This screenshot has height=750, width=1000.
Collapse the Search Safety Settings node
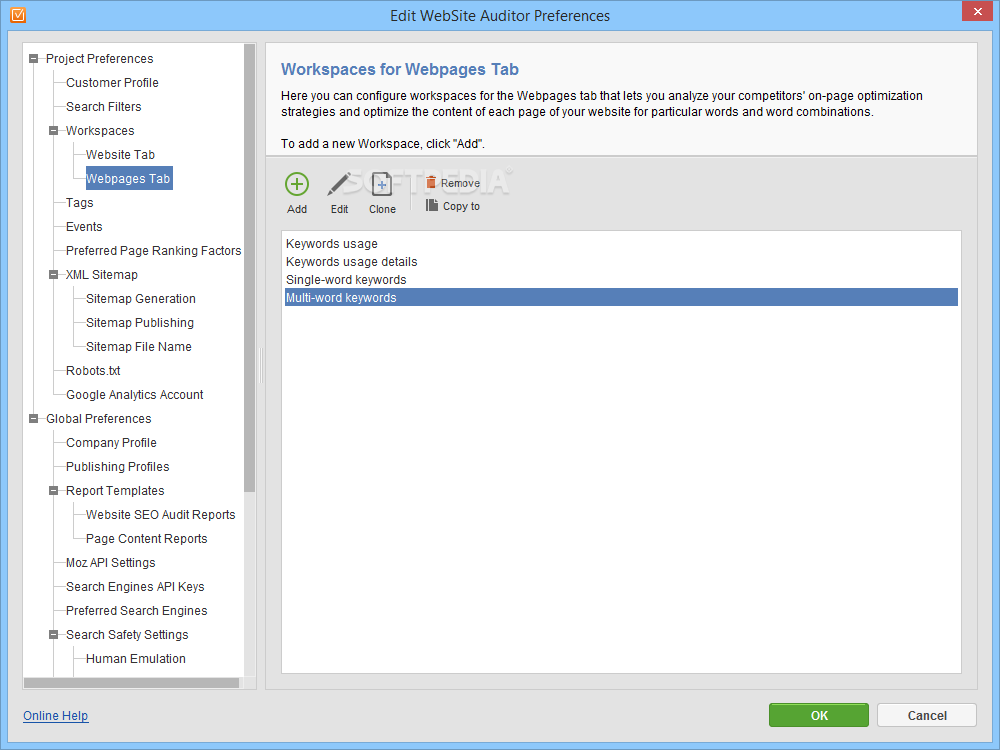tap(54, 635)
